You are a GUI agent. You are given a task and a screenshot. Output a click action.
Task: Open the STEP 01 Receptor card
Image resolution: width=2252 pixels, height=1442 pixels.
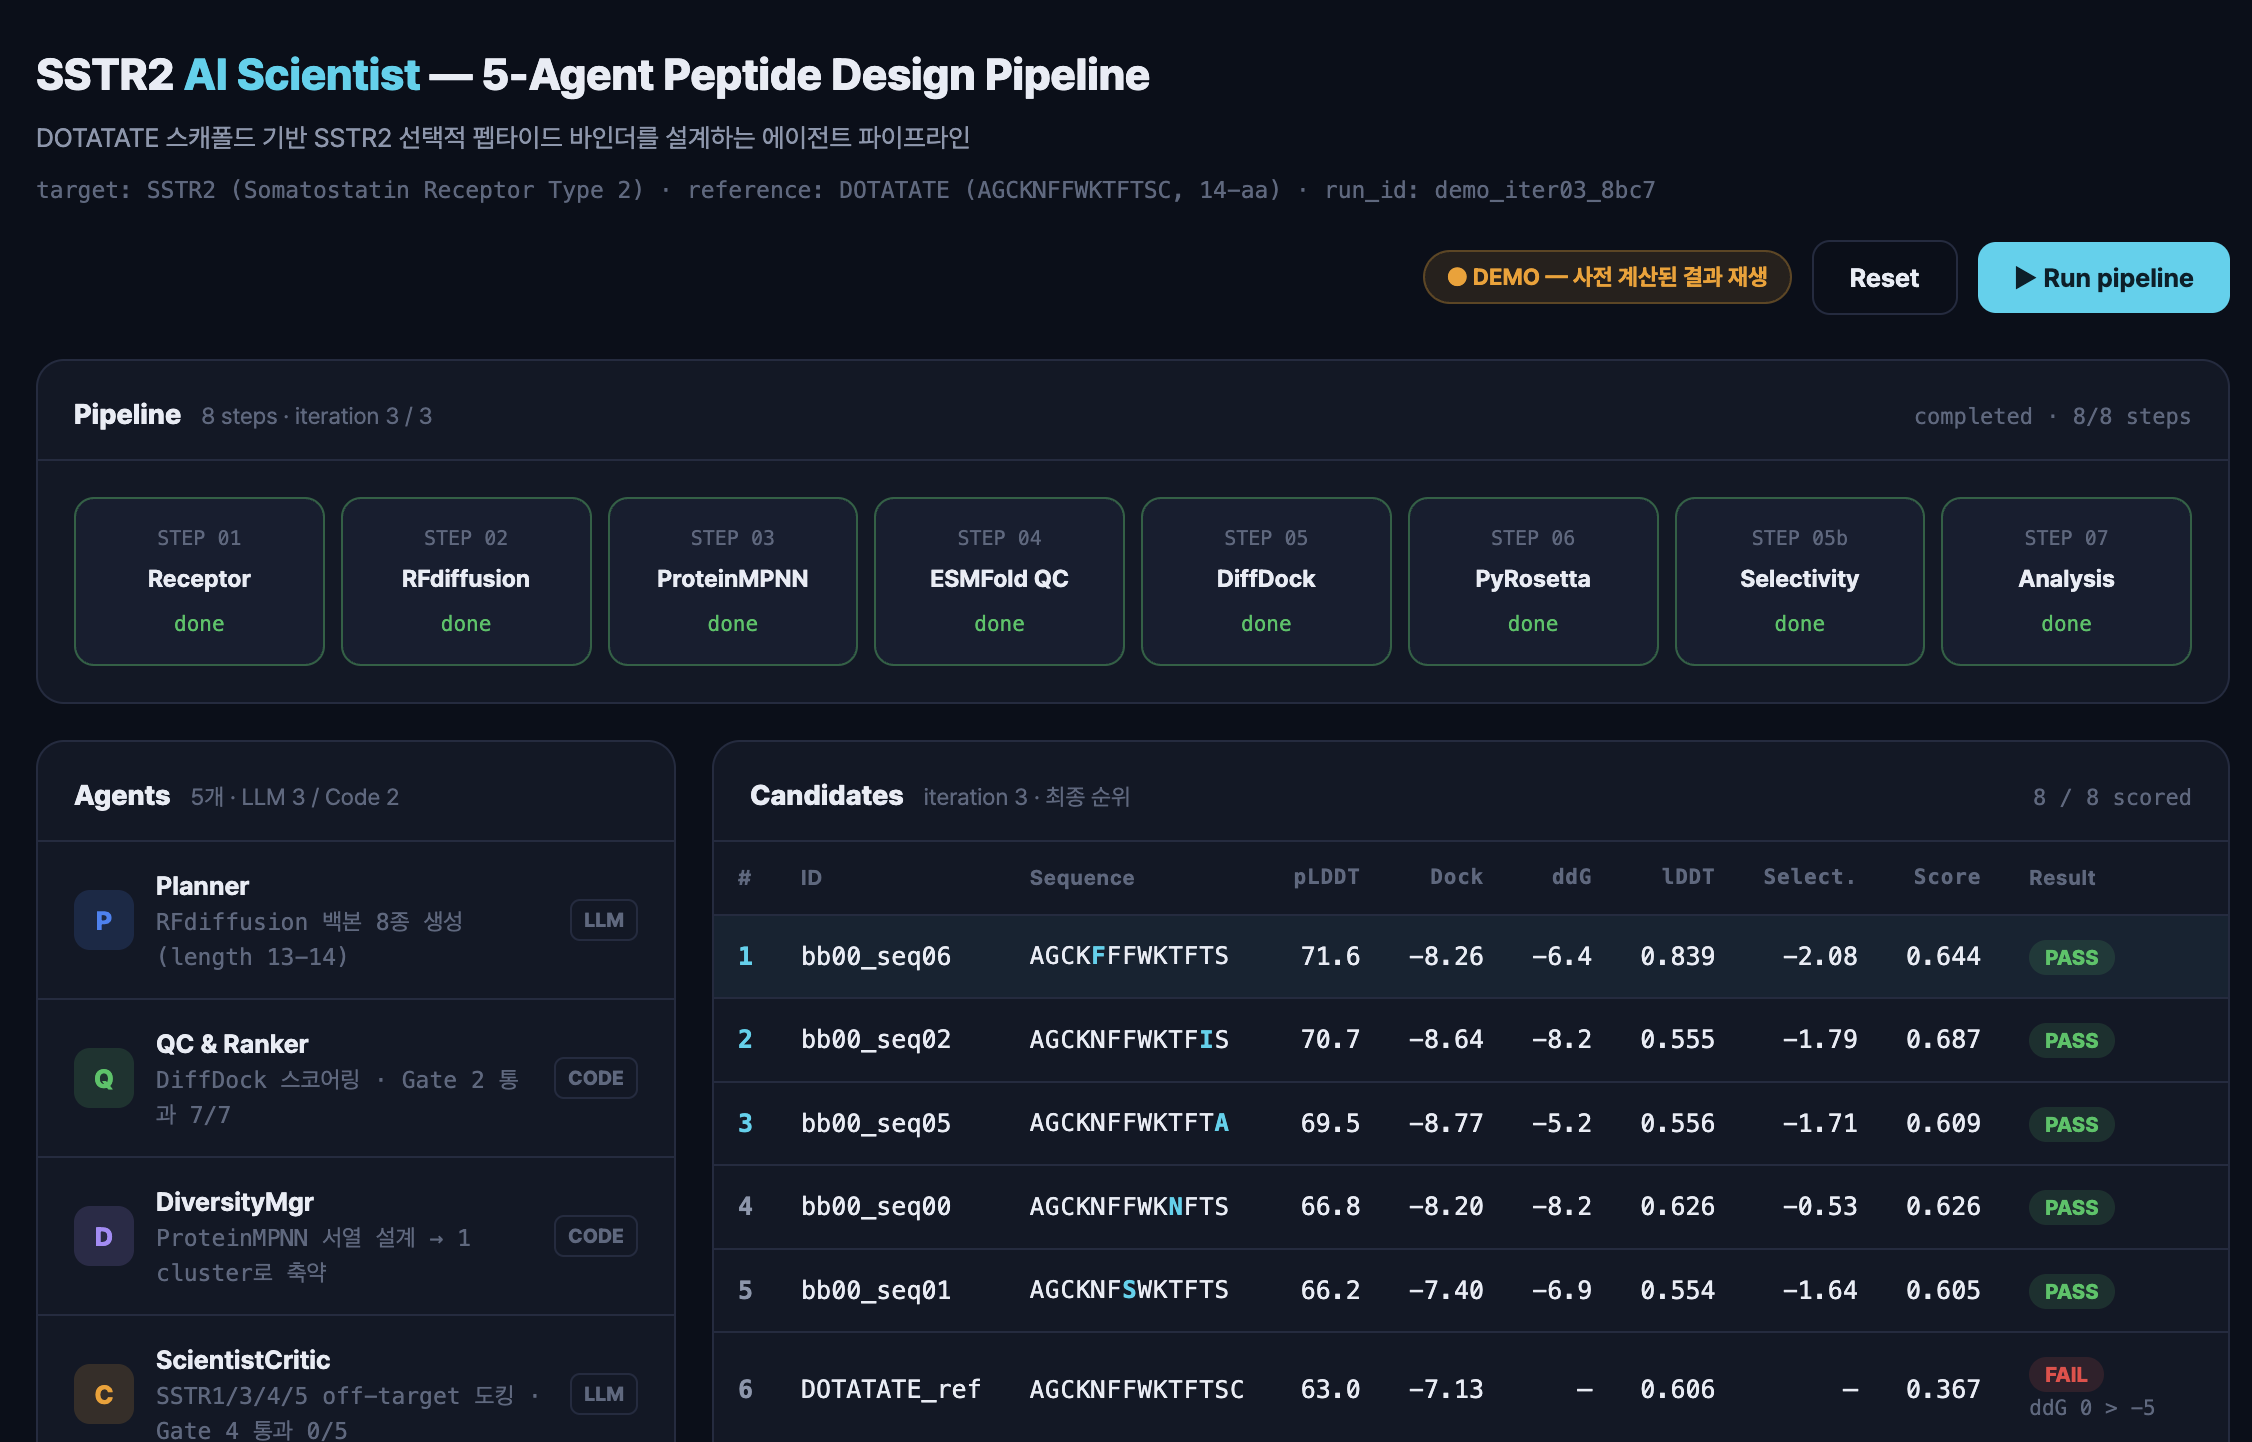(199, 581)
